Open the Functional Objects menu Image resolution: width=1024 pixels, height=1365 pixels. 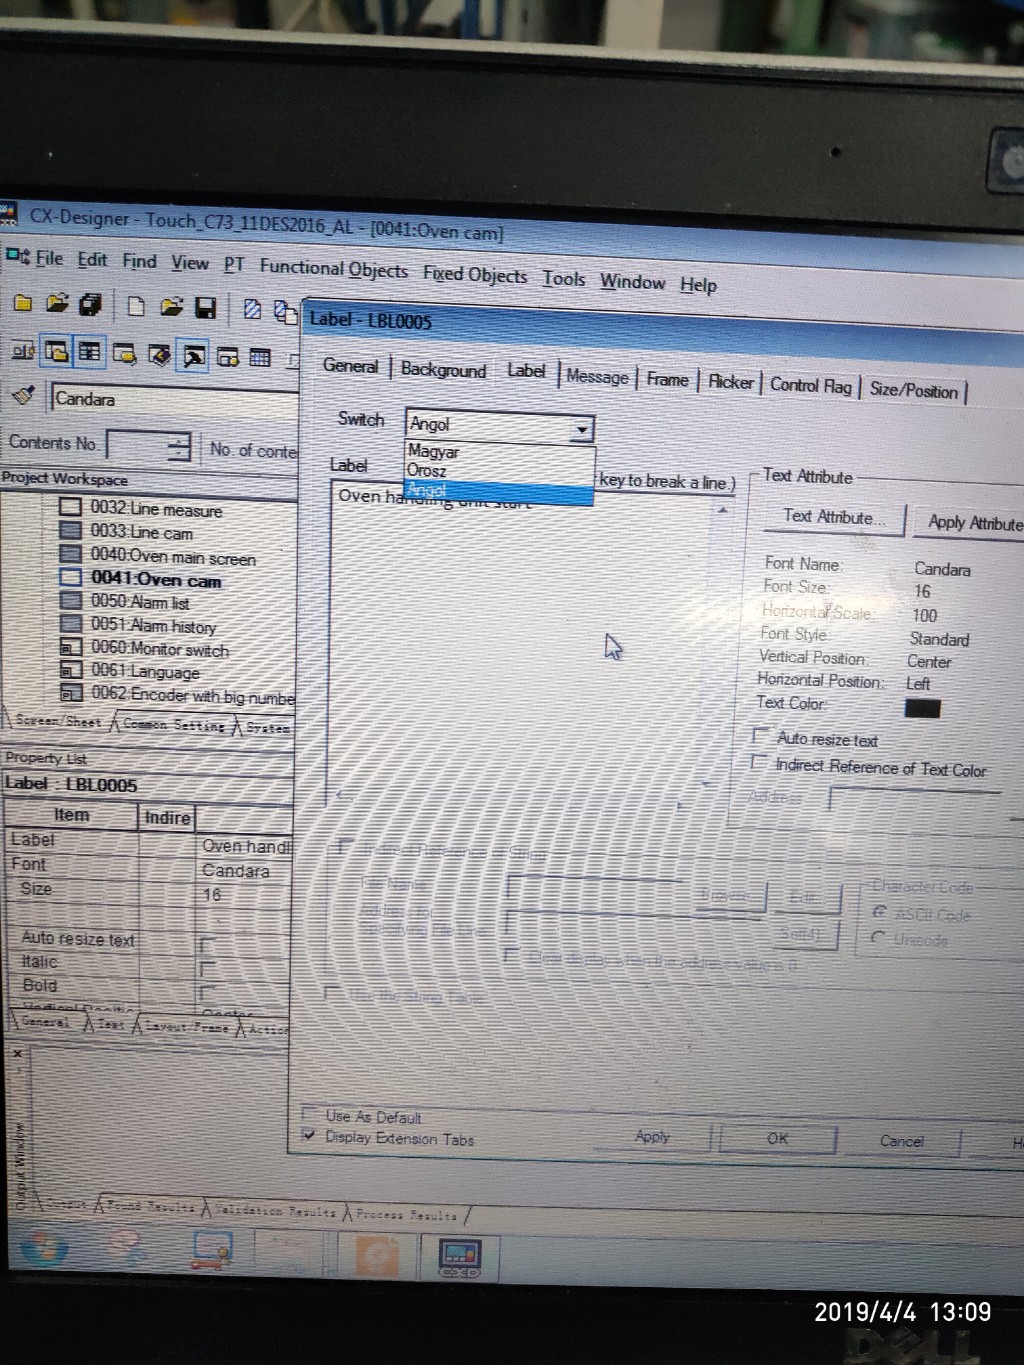333,269
